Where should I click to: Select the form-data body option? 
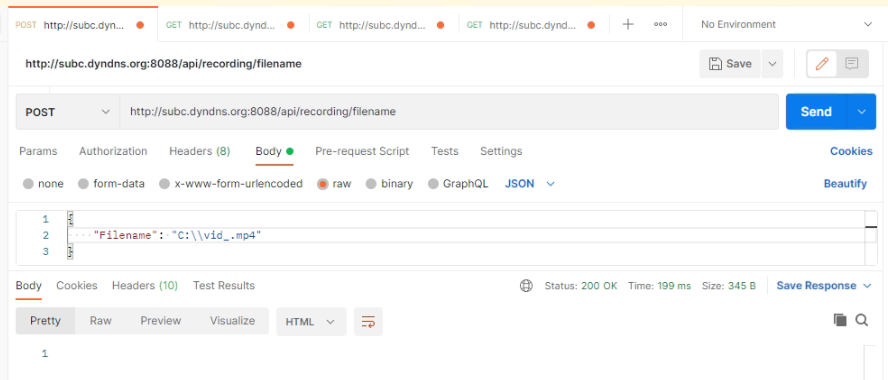pyautogui.click(x=112, y=183)
